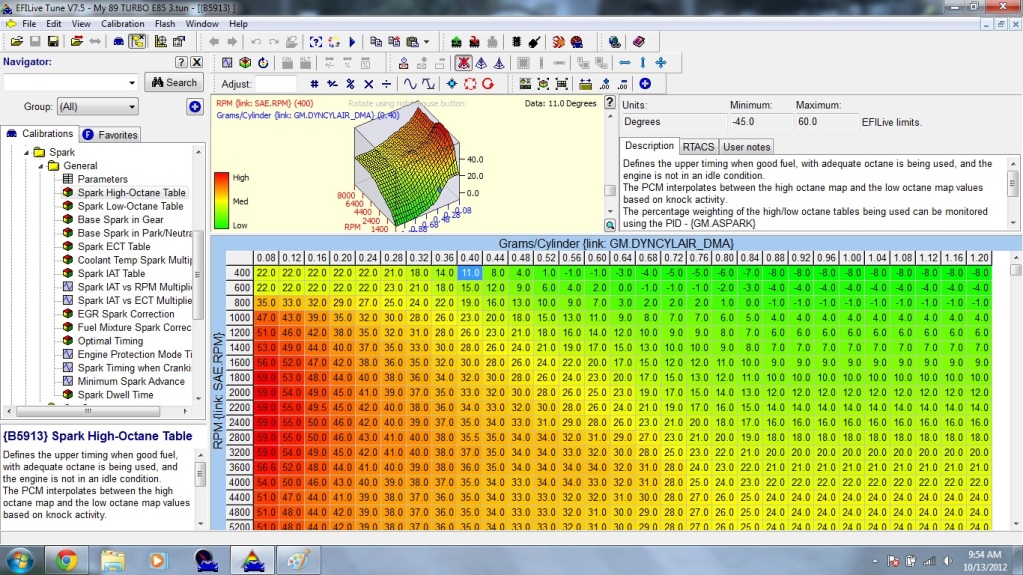The height and width of the screenshot is (575, 1023).
Task: Switch to the RTACS tab
Action: (x=698, y=147)
